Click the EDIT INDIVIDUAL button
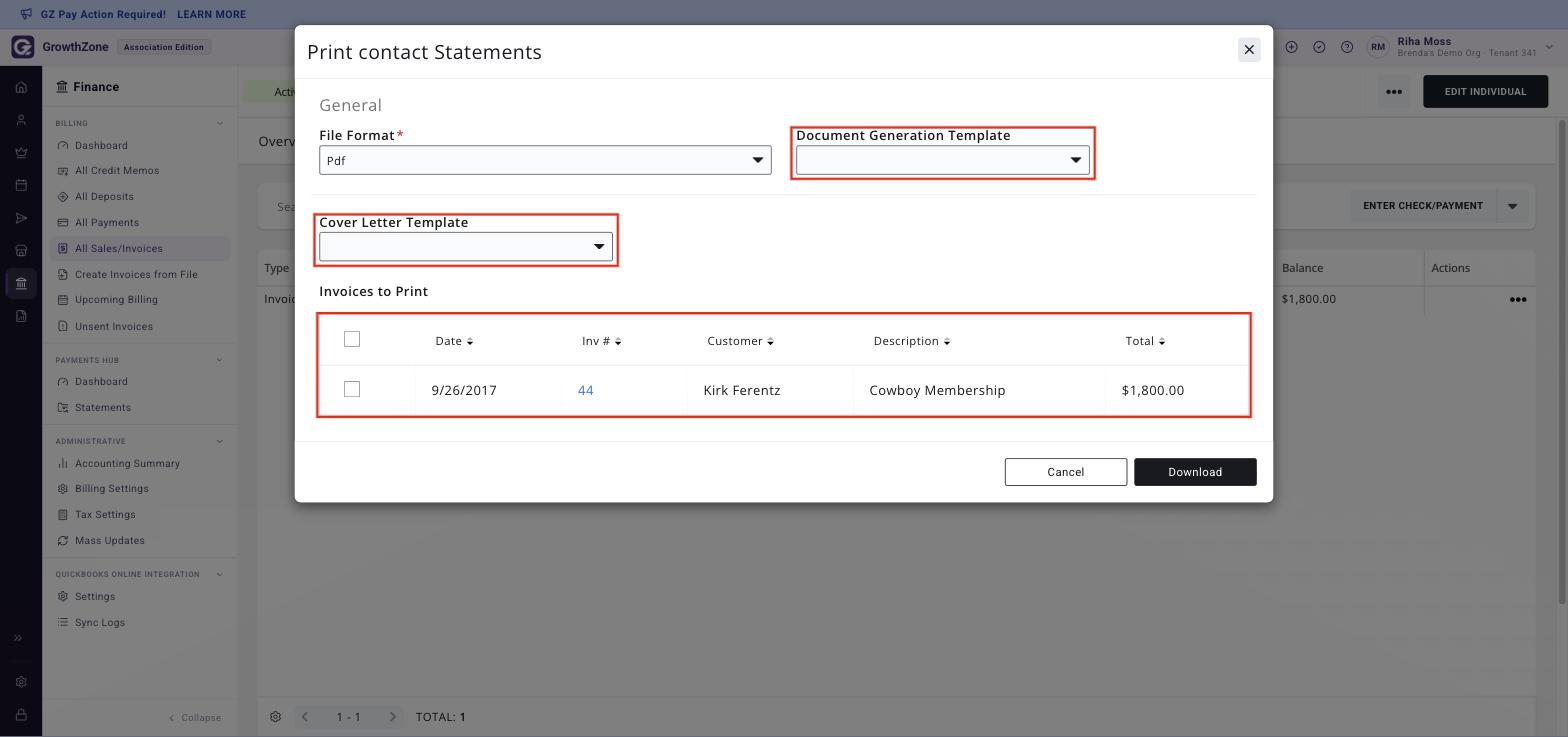The width and height of the screenshot is (1568, 737). pos(1485,92)
